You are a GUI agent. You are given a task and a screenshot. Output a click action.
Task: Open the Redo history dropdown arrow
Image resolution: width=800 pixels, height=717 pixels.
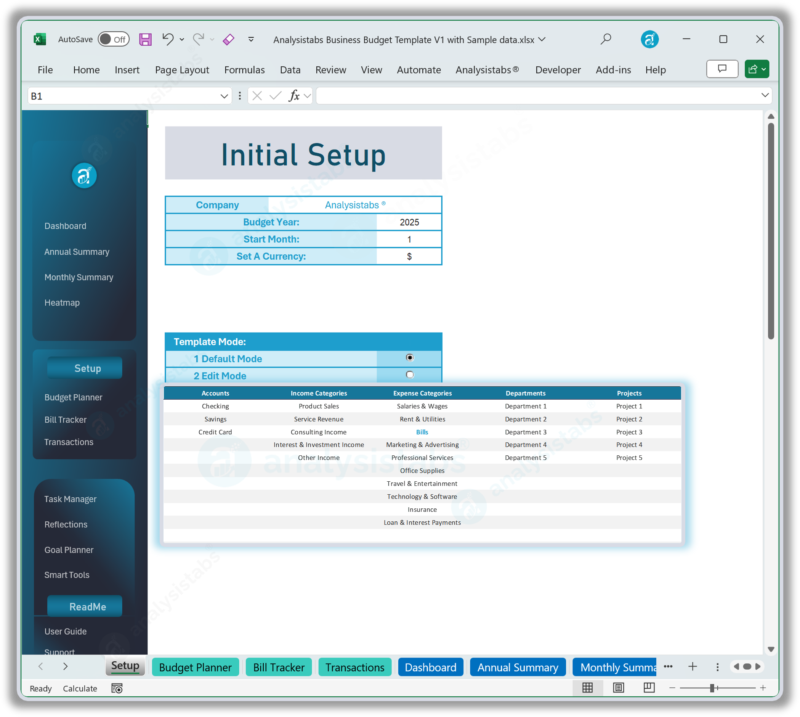(x=212, y=39)
